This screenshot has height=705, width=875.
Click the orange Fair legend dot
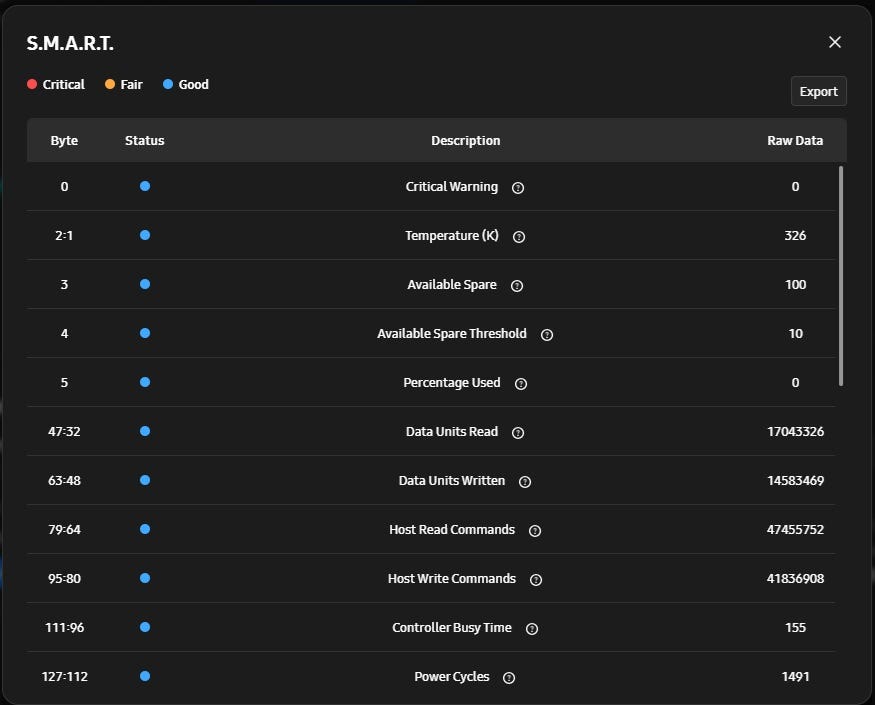[110, 85]
